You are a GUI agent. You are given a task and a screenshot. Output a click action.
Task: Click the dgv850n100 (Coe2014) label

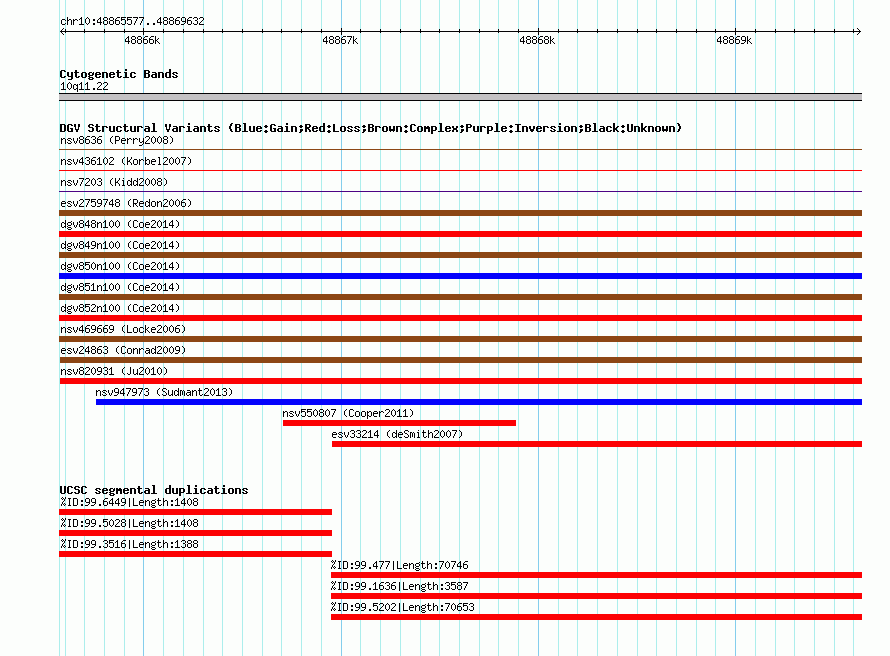pyautogui.click(x=120, y=266)
